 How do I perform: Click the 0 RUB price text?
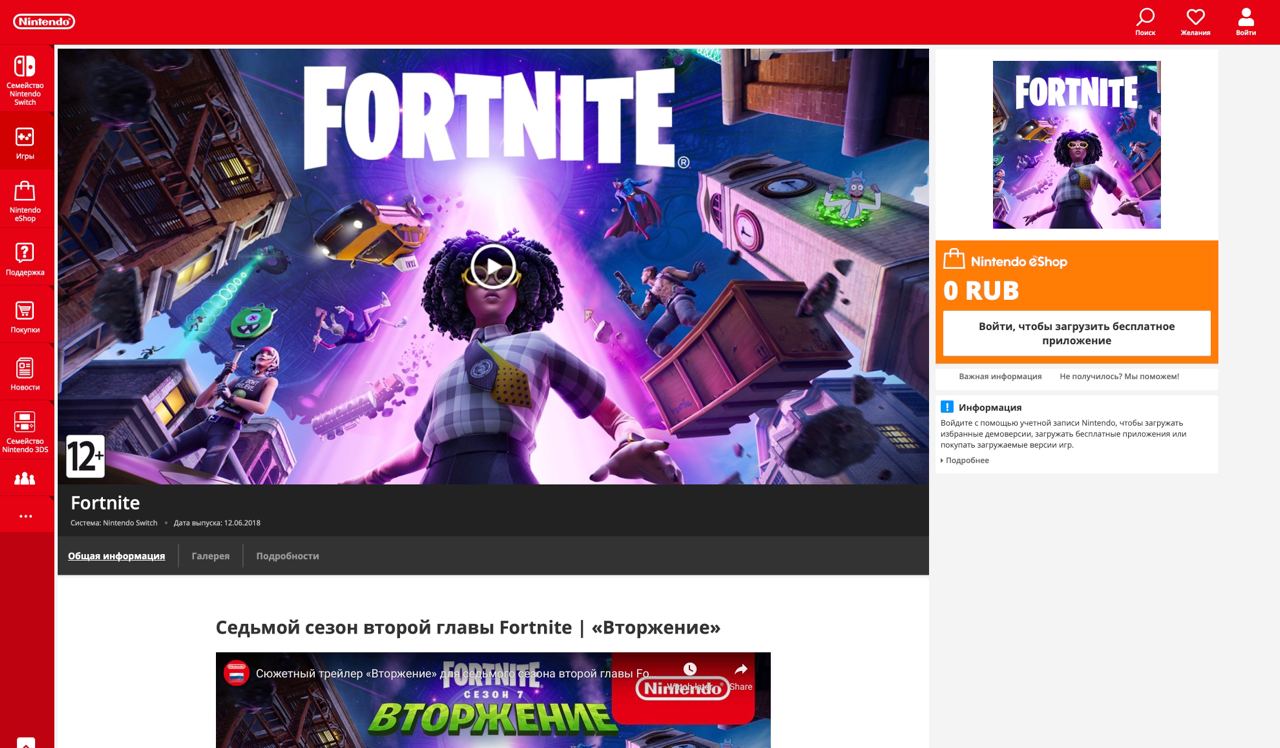(x=981, y=291)
